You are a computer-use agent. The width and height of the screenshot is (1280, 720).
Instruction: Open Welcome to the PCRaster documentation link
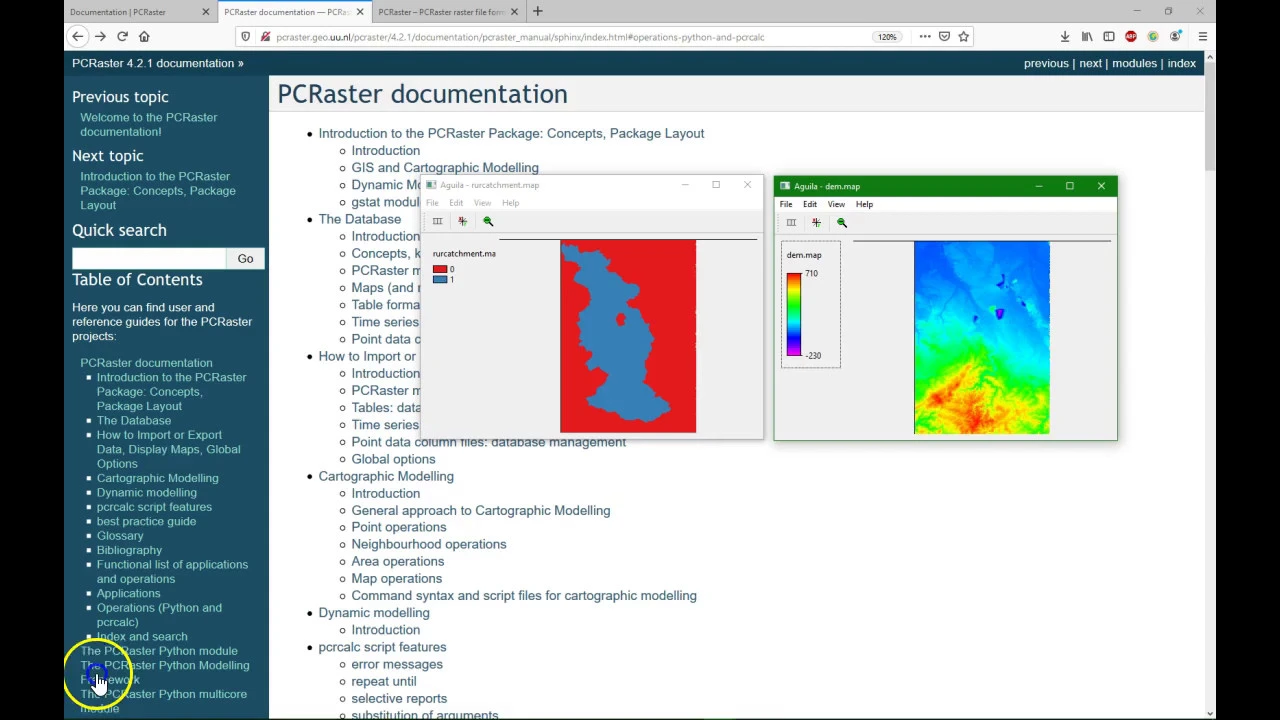(x=148, y=124)
